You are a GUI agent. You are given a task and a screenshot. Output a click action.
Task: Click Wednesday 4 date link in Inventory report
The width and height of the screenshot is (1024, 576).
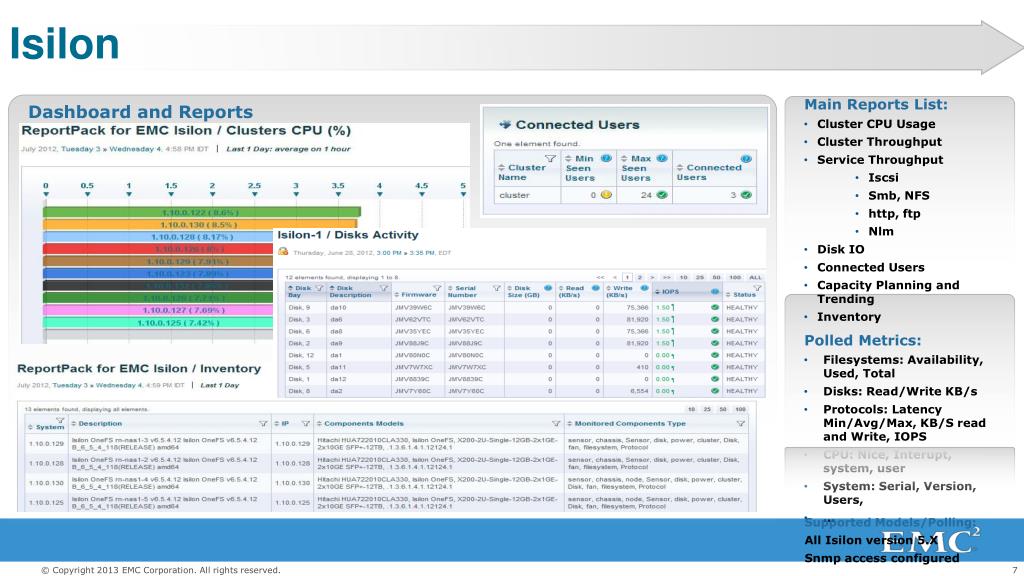point(119,385)
